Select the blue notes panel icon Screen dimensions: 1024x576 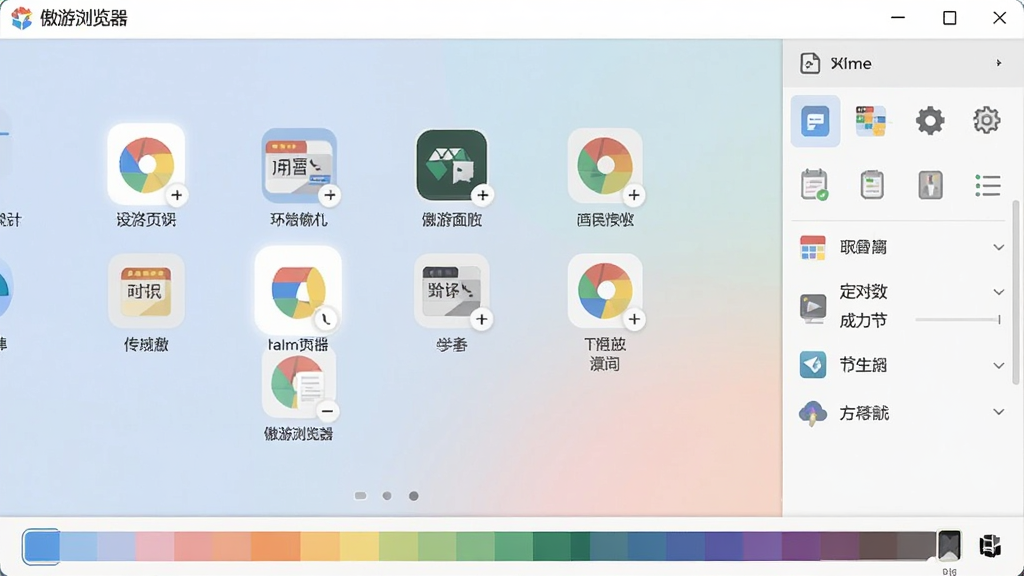click(816, 121)
